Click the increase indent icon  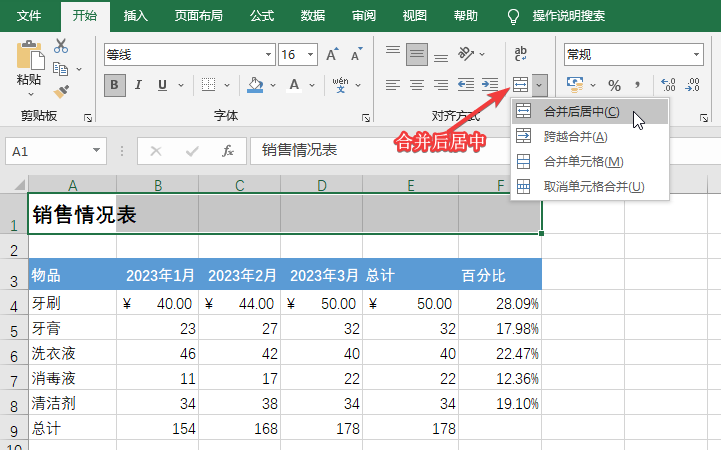[x=490, y=85]
